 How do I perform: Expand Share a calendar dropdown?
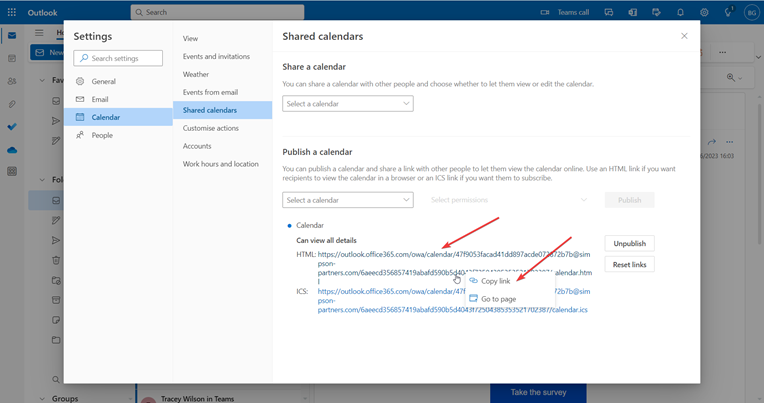pos(347,104)
